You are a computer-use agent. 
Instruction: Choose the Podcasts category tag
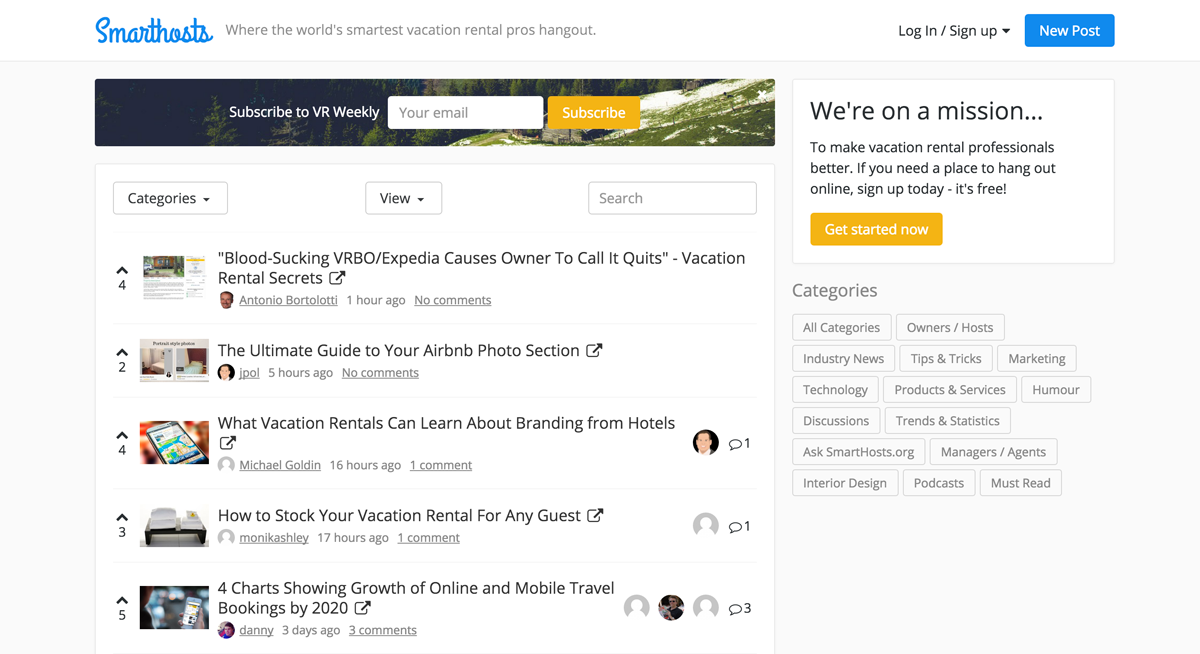pos(938,482)
